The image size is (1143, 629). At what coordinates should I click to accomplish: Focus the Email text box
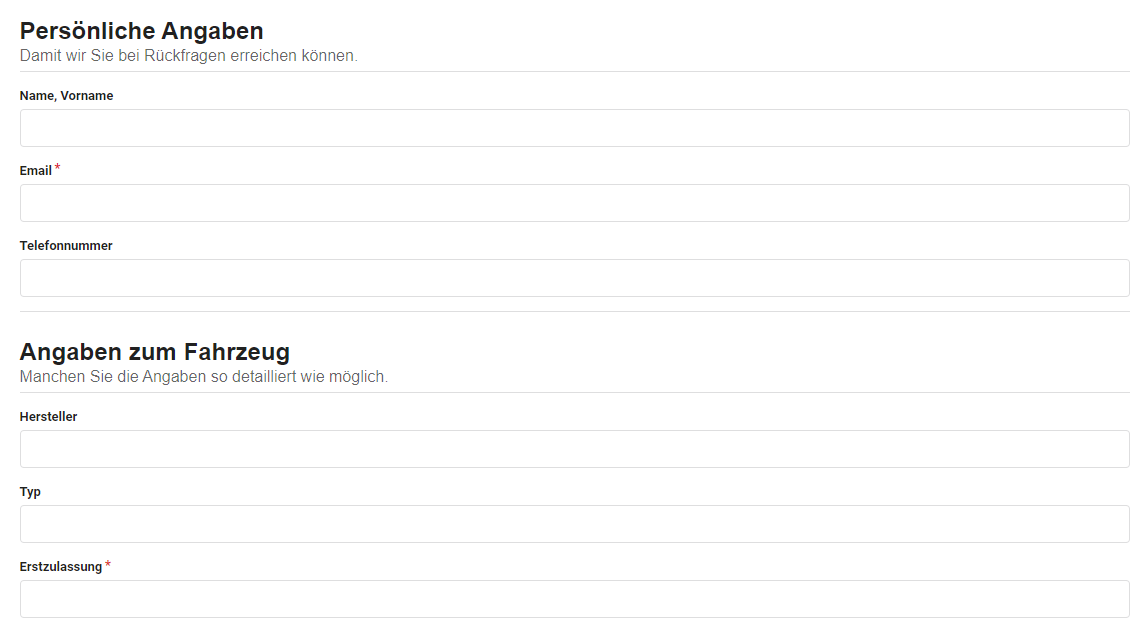(574, 203)
